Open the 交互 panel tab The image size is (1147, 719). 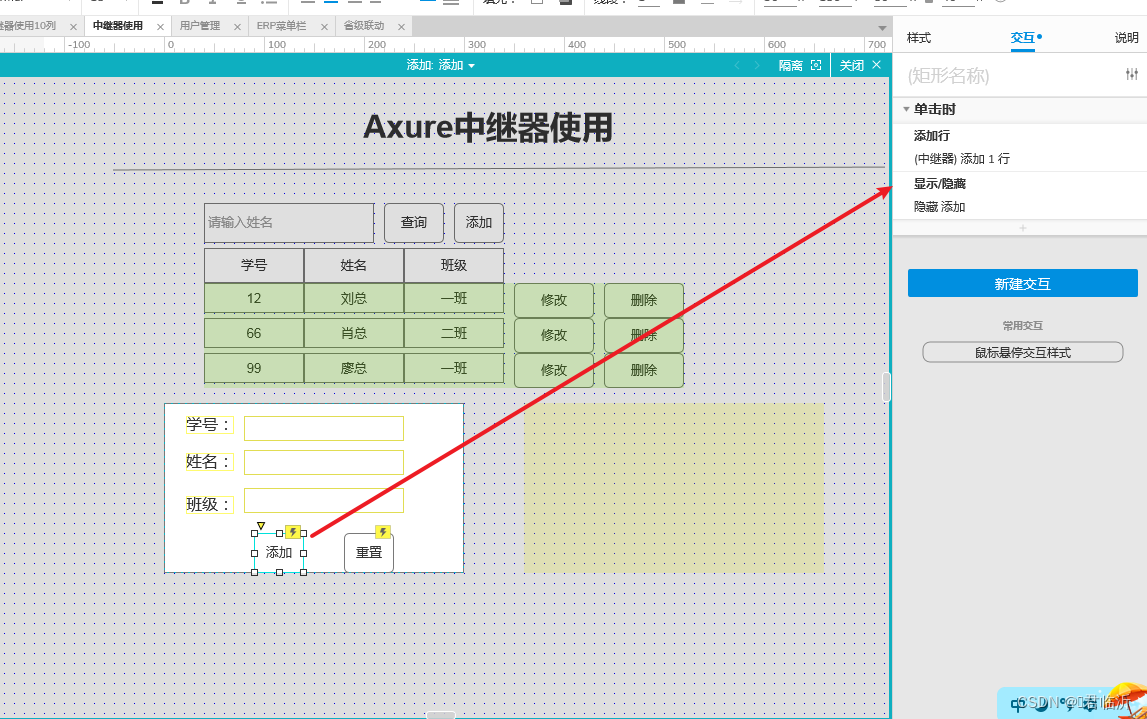[1023, 37]
